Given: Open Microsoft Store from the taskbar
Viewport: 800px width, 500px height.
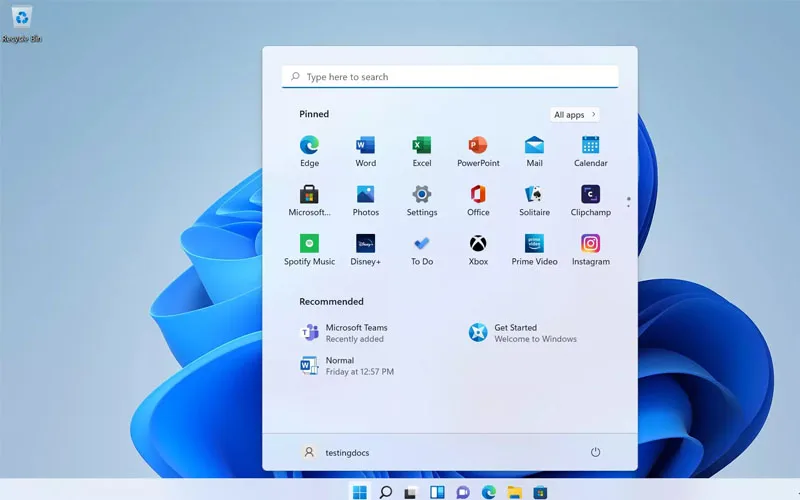Looking at the screenshot, I should click(x=540, y=492).
